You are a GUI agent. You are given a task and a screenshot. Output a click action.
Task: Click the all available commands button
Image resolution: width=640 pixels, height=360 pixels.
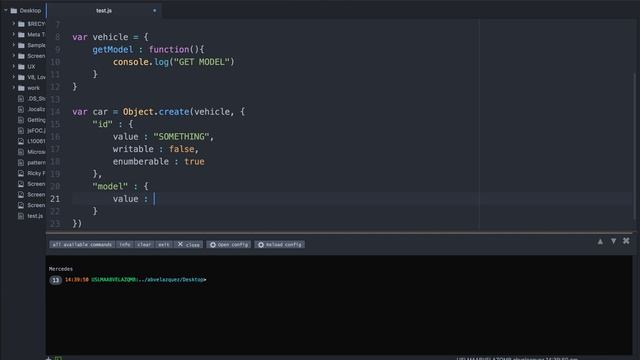click(x=82, y=244)
